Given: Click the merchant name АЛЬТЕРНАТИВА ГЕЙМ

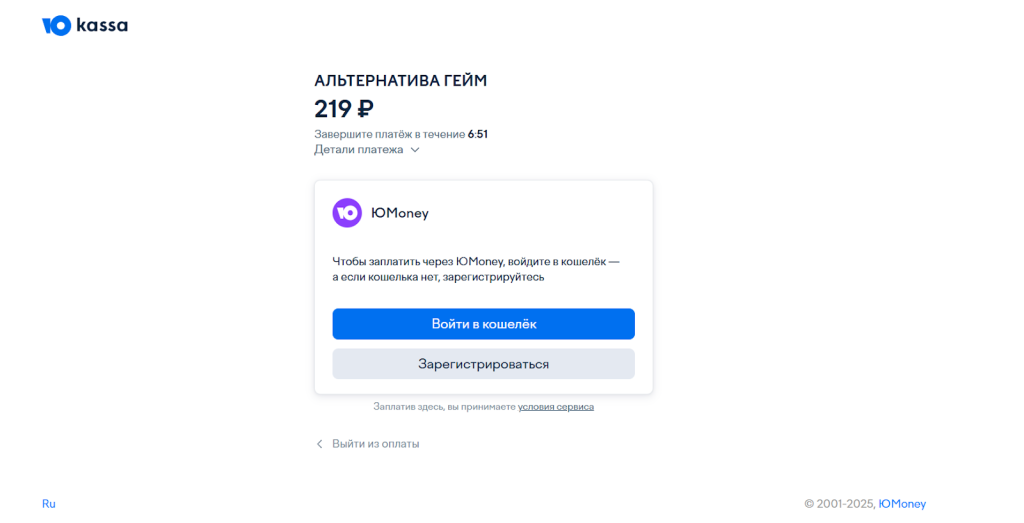Looking at the screenshot, I should (400, 81).
